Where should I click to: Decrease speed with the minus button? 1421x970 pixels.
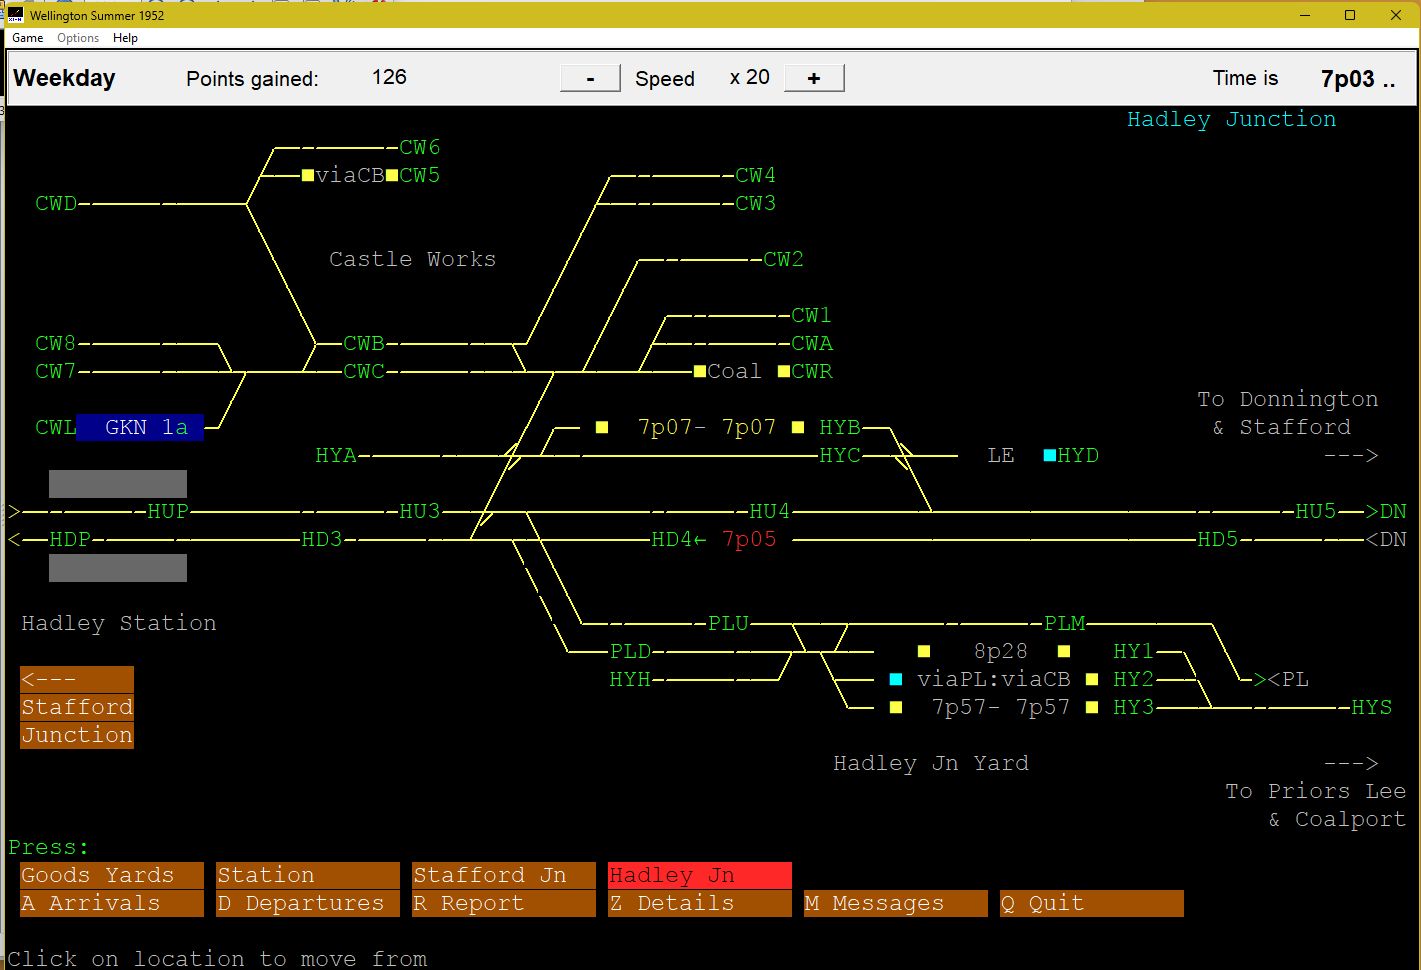pos(590,78)
